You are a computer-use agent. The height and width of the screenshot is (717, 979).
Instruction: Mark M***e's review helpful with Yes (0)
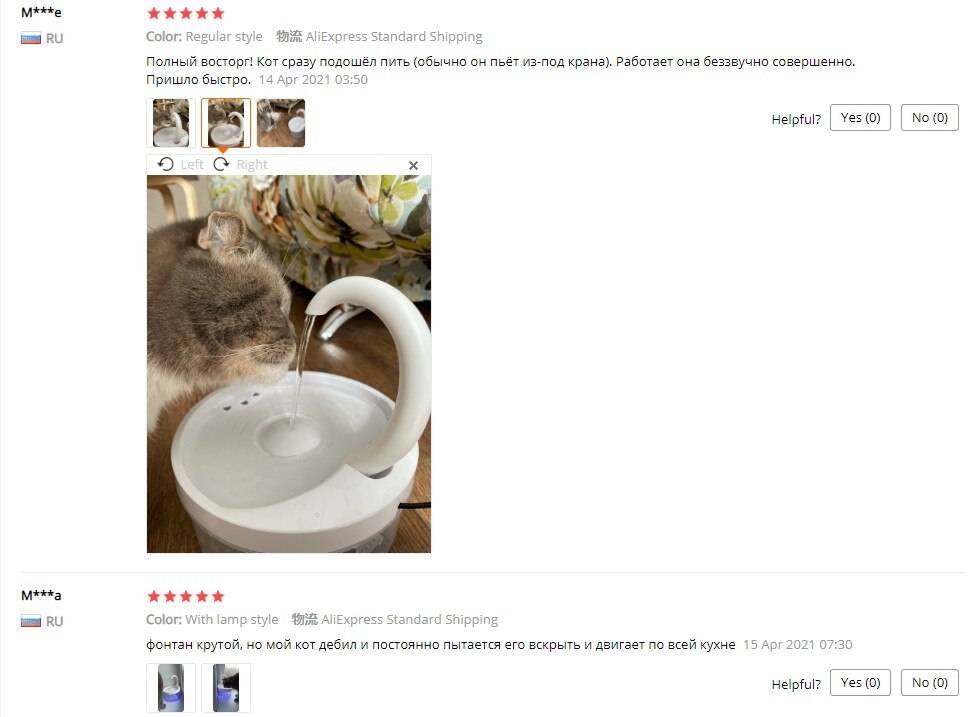860,118
